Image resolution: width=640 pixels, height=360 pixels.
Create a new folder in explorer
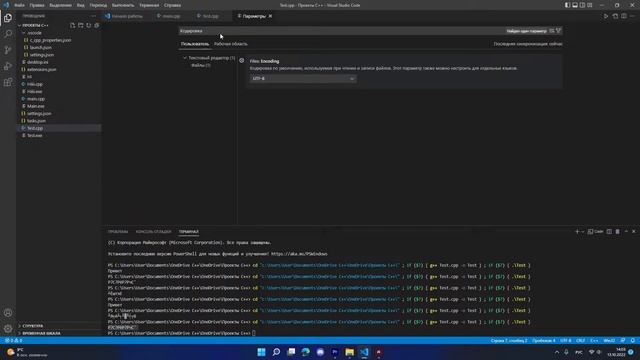[x=80, y=25]
